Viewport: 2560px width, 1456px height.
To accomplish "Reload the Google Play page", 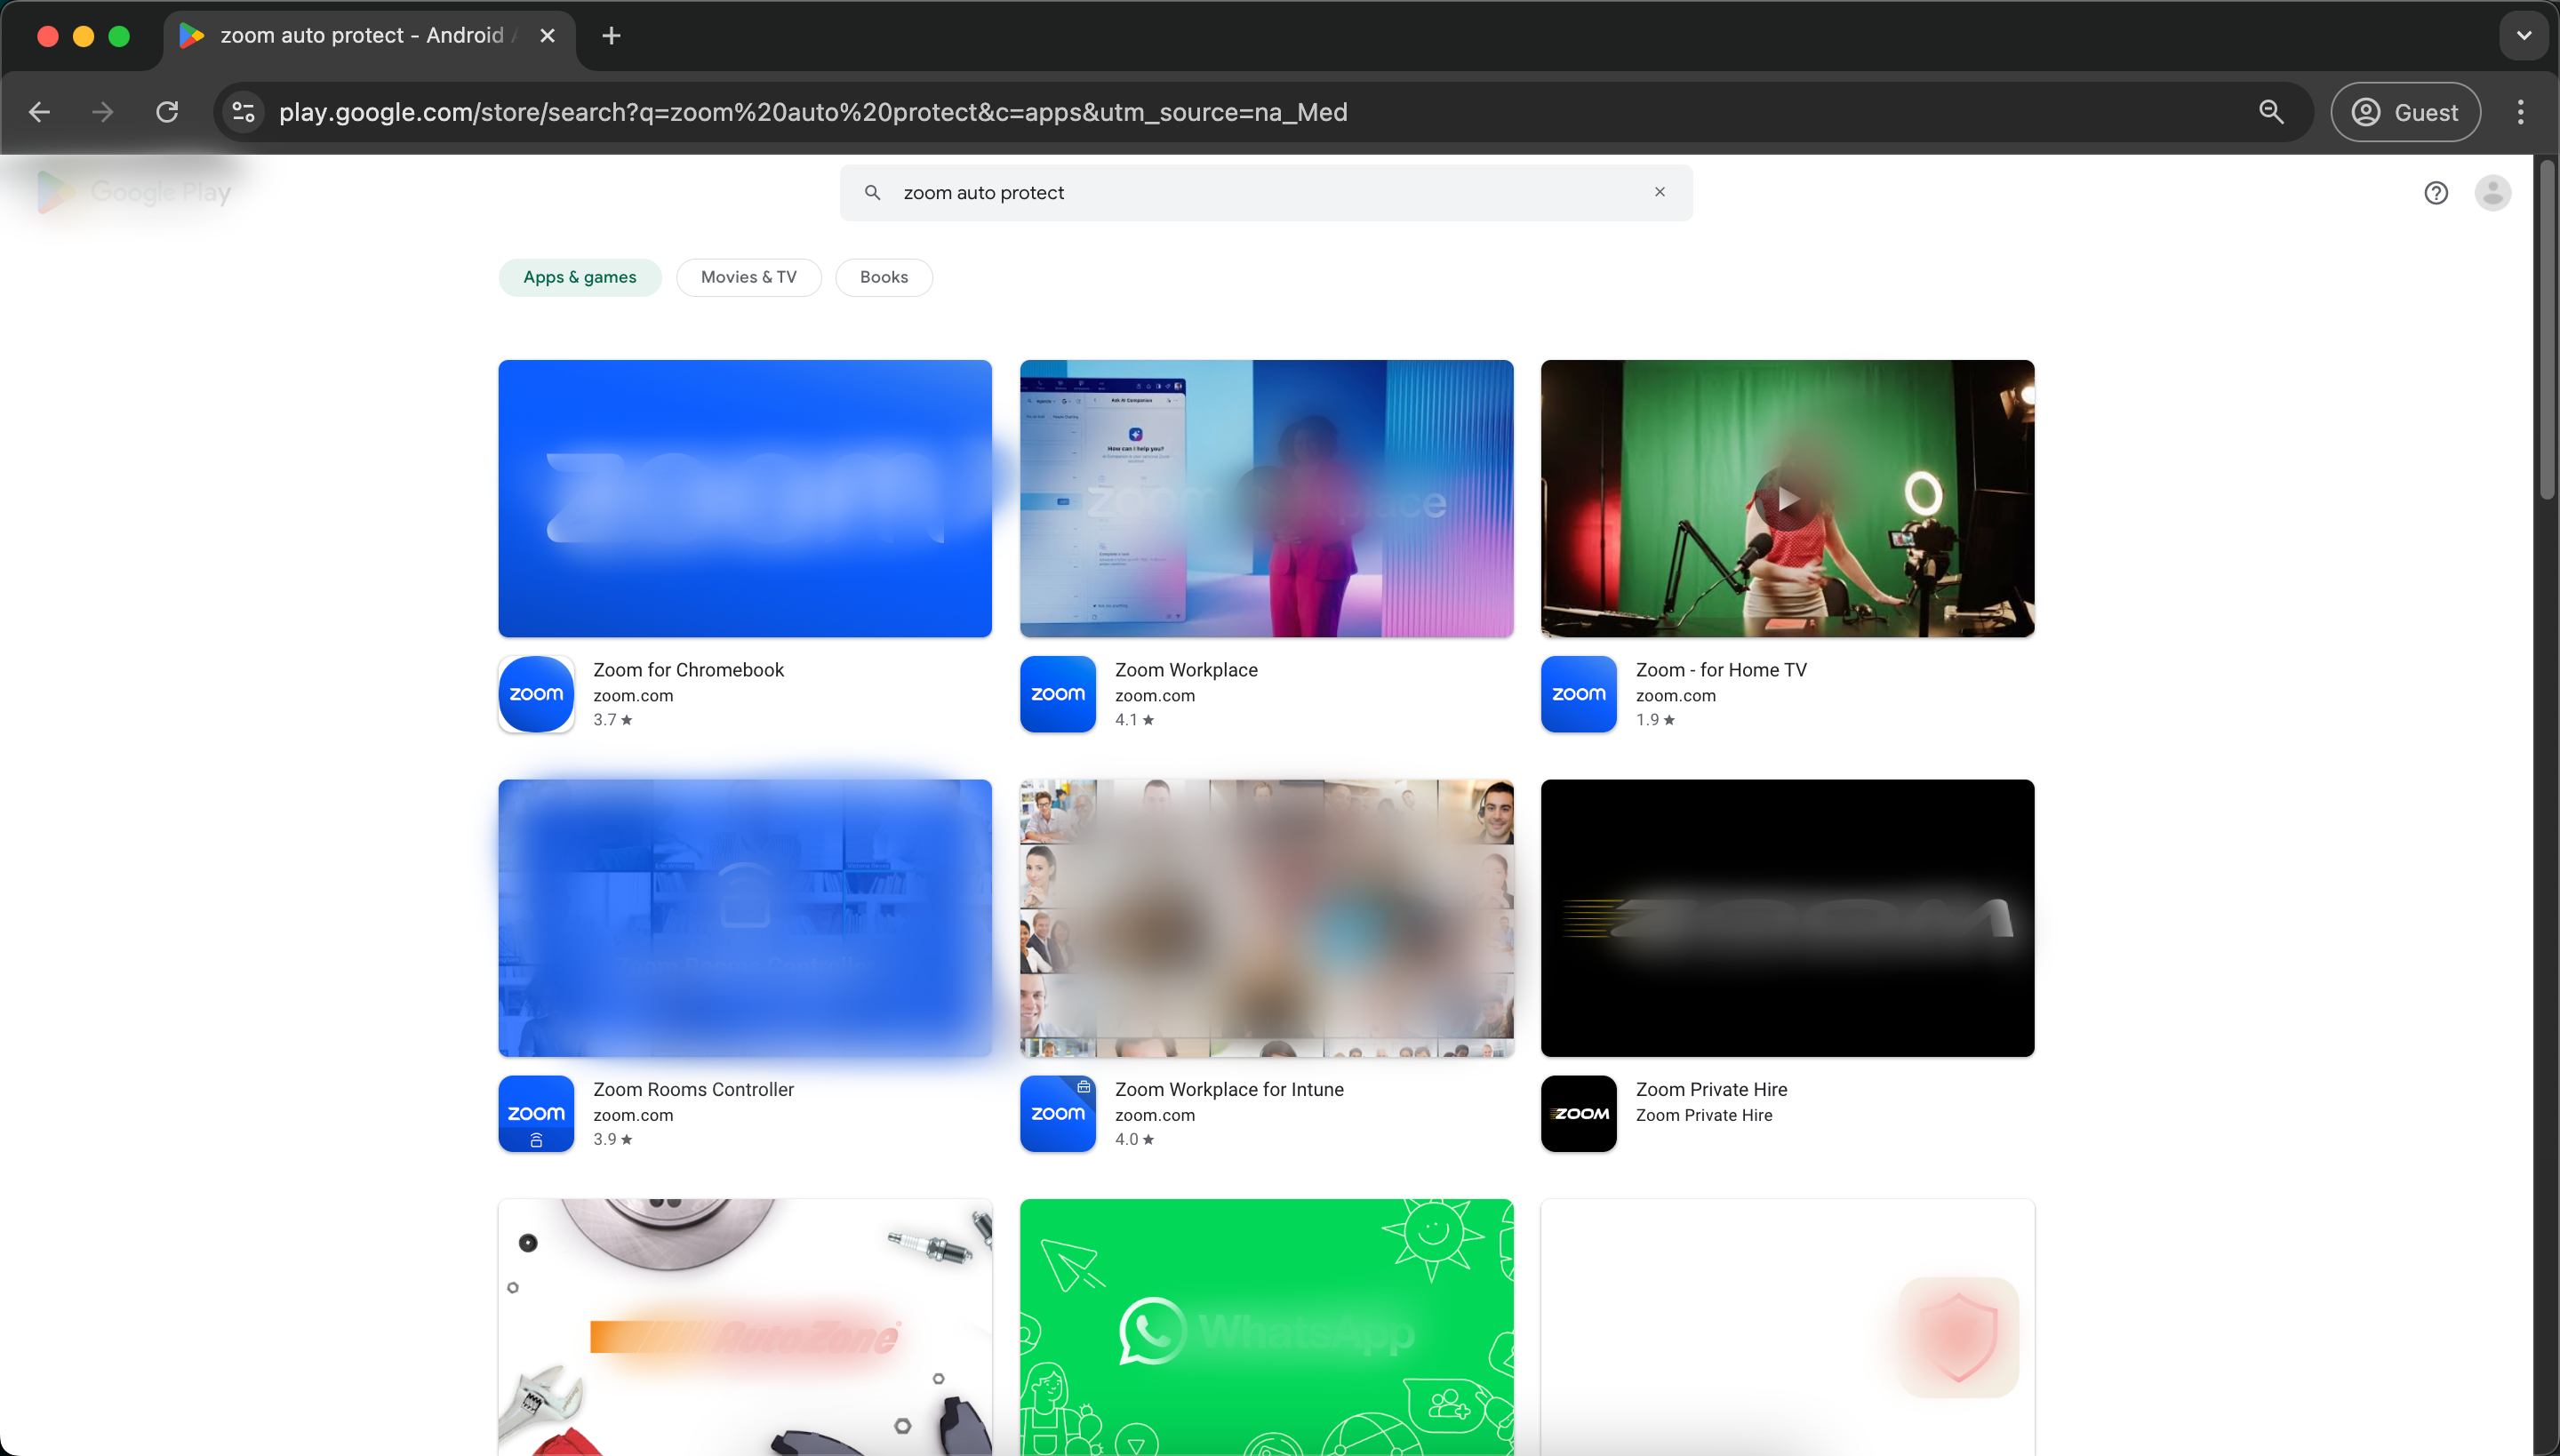I will (x=167, y=112).
